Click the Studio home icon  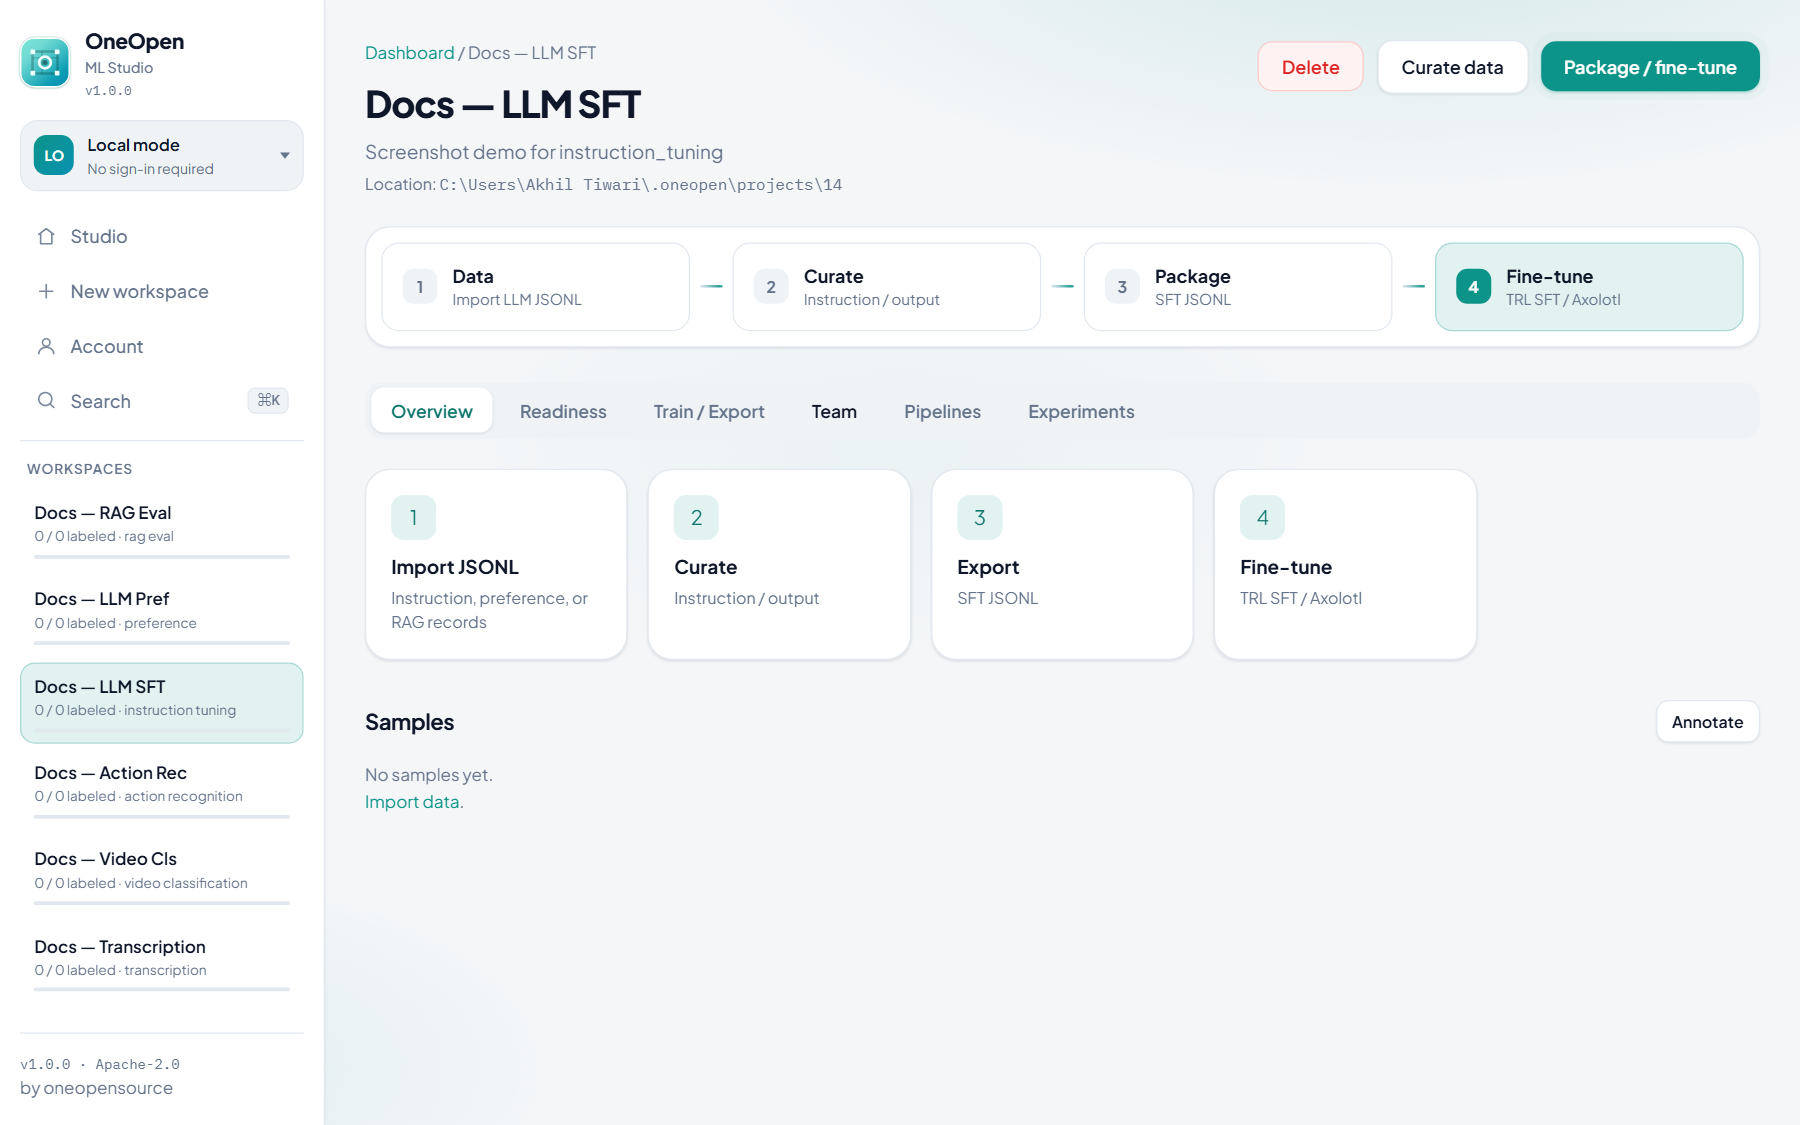click(x=46, y=237)
